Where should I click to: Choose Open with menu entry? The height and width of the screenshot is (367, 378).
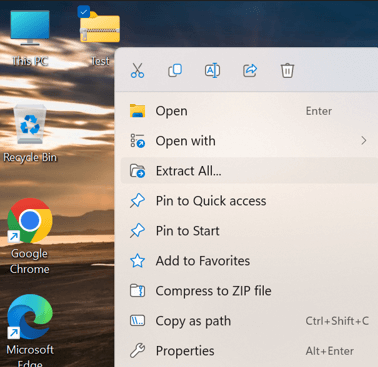249,141
